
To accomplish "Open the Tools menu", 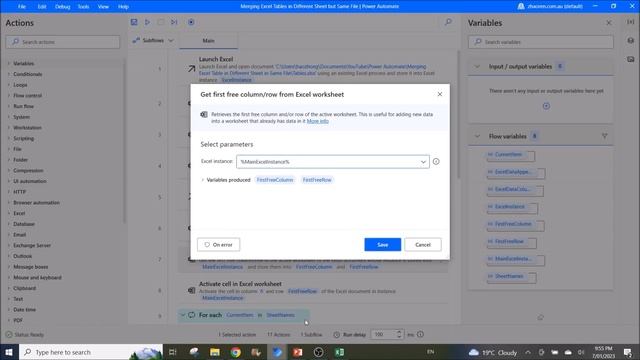I will (83, 7).
